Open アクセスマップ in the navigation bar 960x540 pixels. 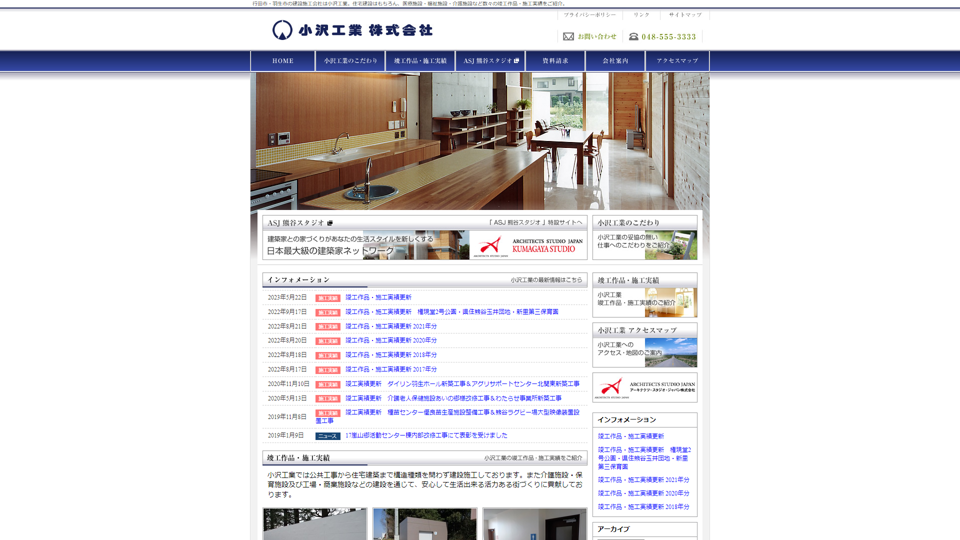(x=677, y=61)
